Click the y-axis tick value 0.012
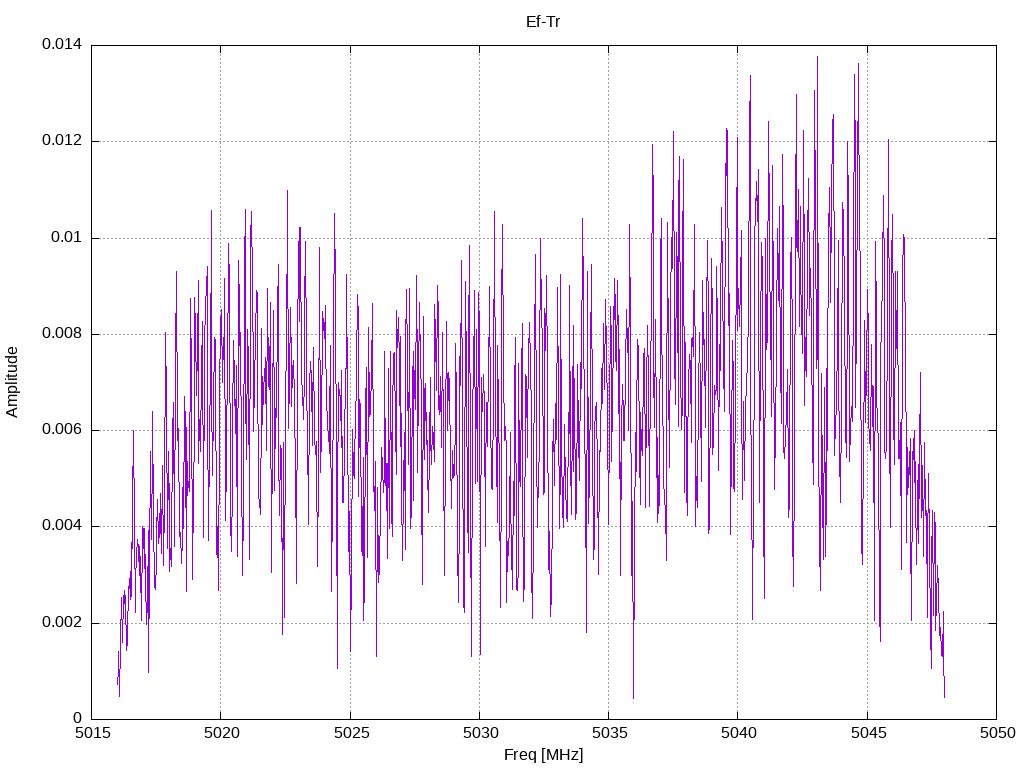 [62, 140]
